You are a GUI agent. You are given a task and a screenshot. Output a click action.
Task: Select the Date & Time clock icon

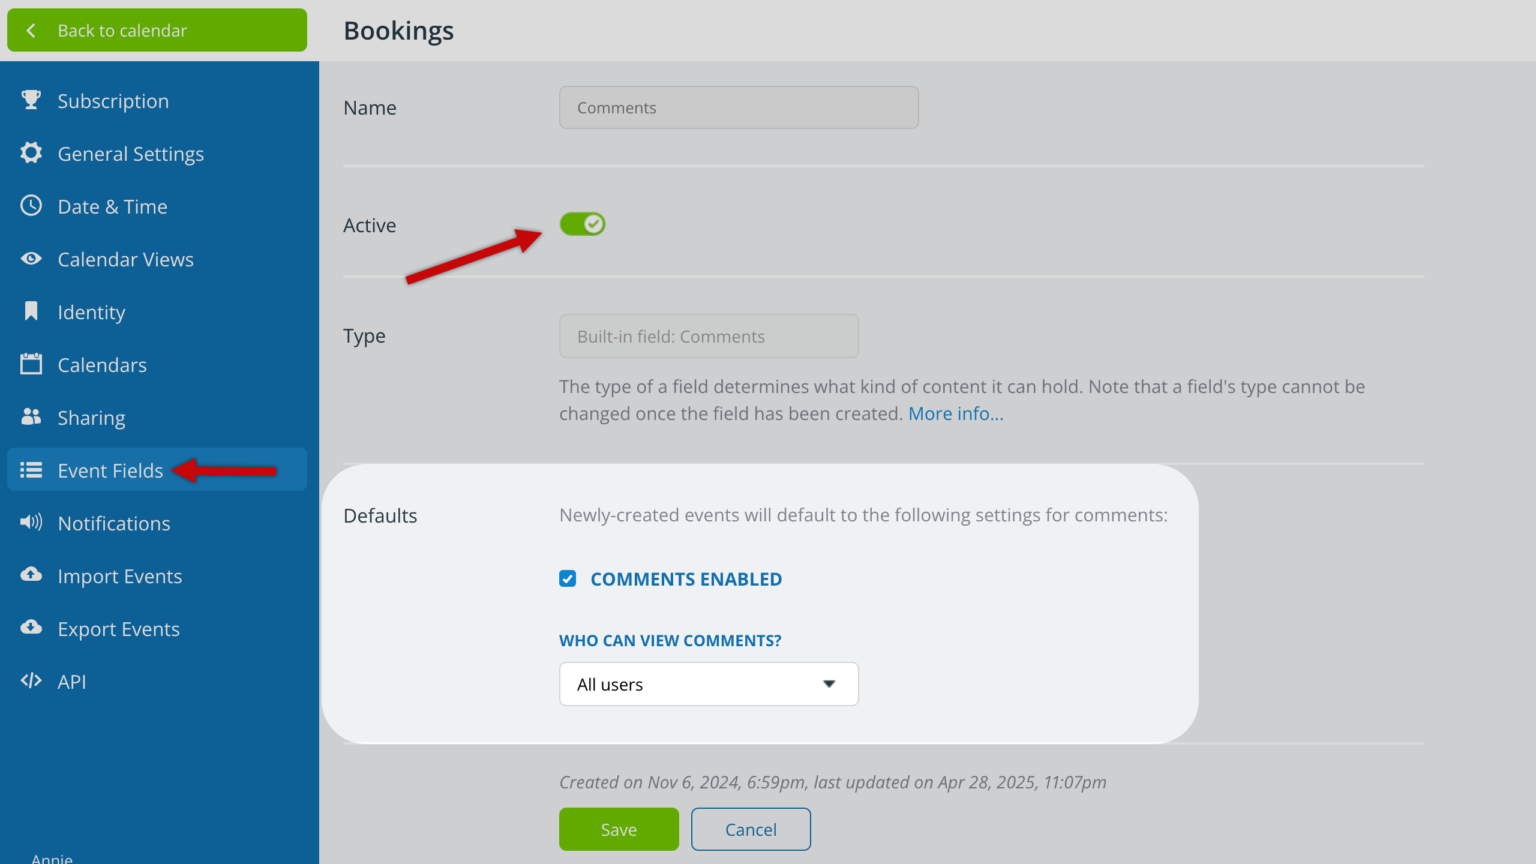point(30,206)
